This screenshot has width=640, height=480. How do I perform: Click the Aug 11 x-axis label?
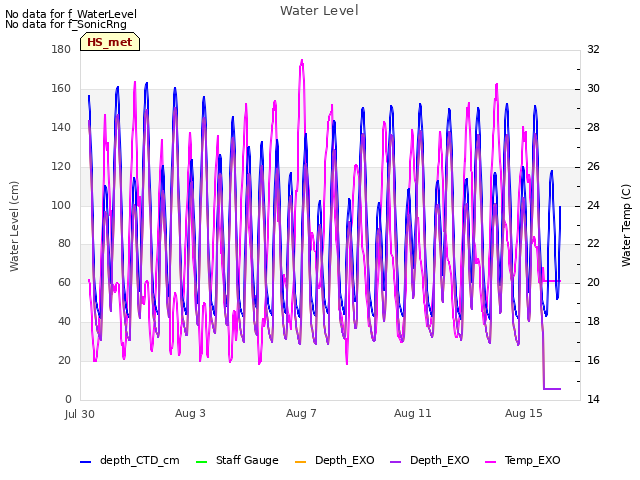tap(413, 413)
